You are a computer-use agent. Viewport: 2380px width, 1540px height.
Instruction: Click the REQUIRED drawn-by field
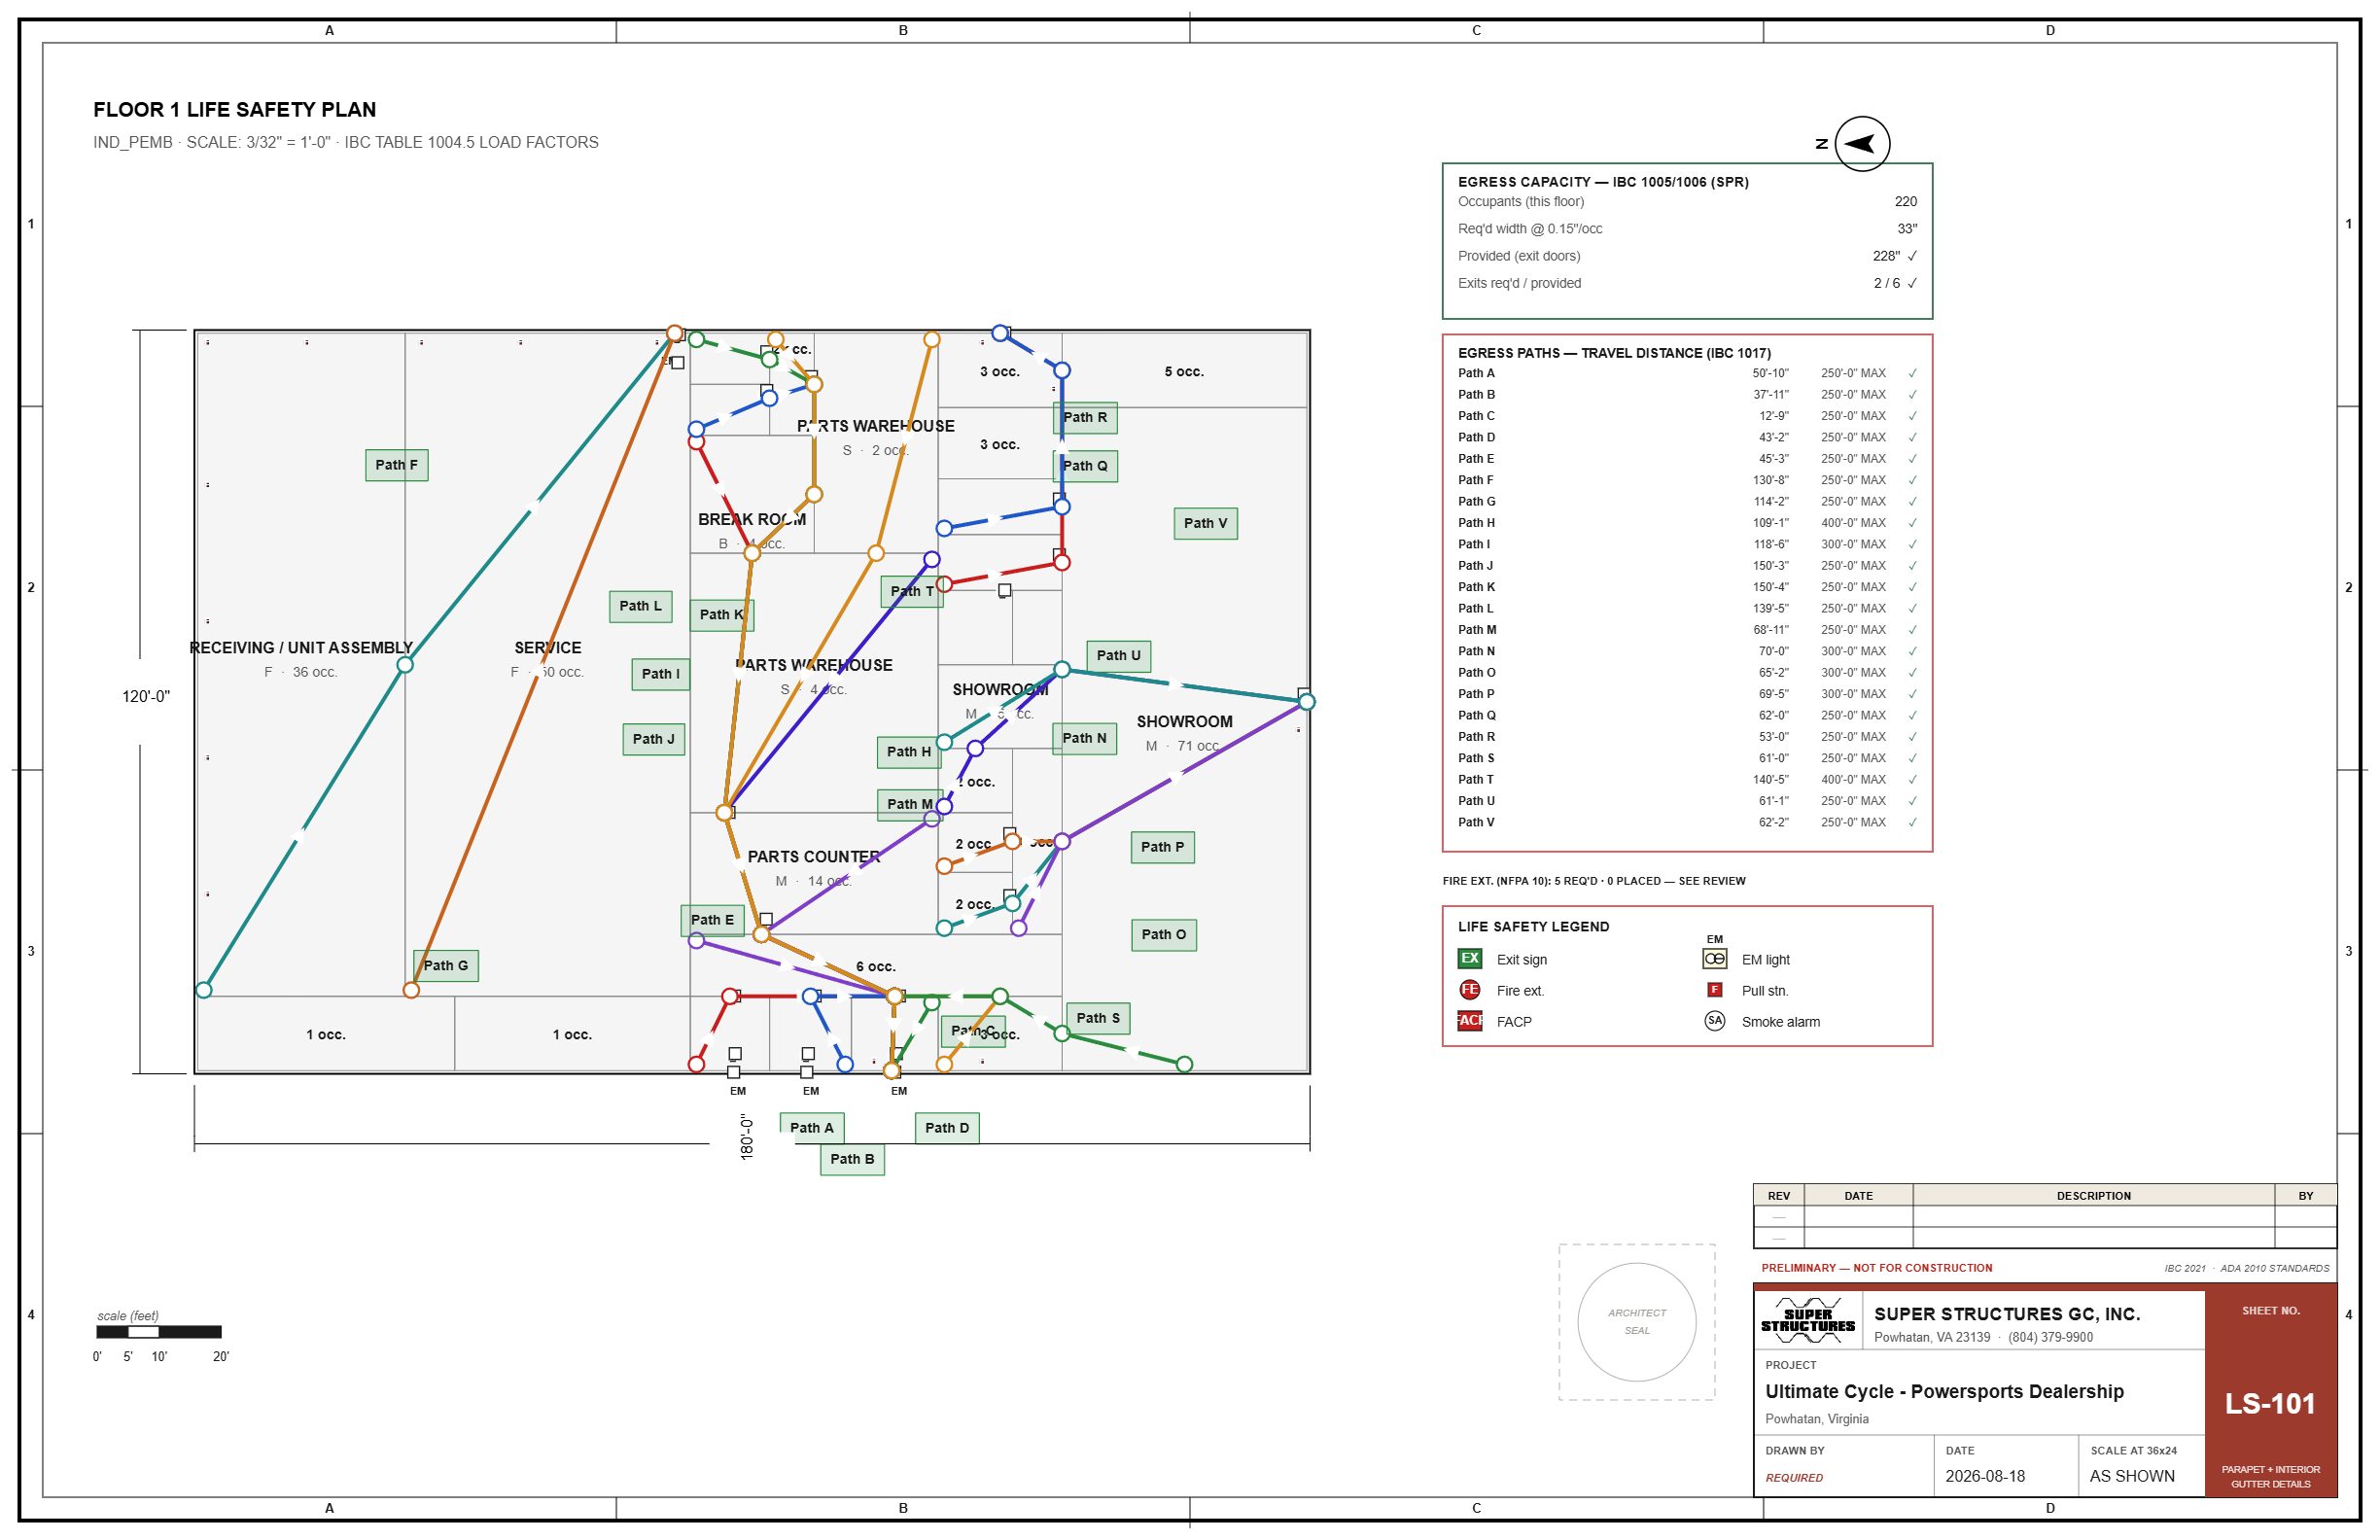click(x=1794, y=1478)
